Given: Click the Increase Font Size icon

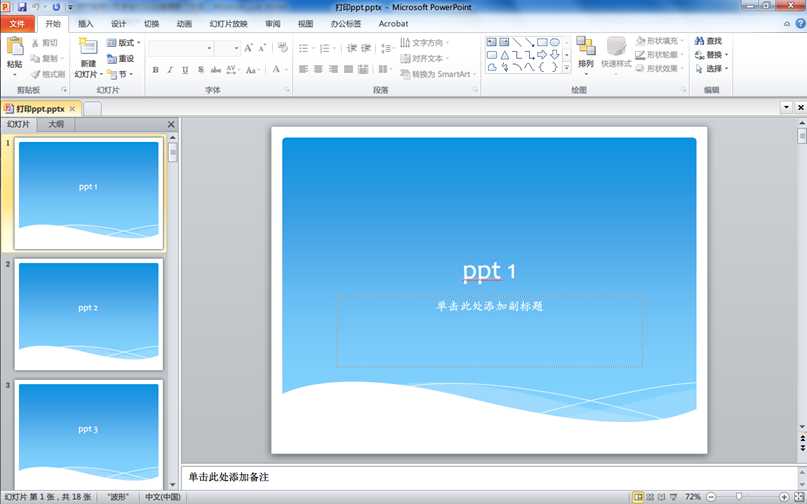Looking at the screenshot, I should point(249,48).
